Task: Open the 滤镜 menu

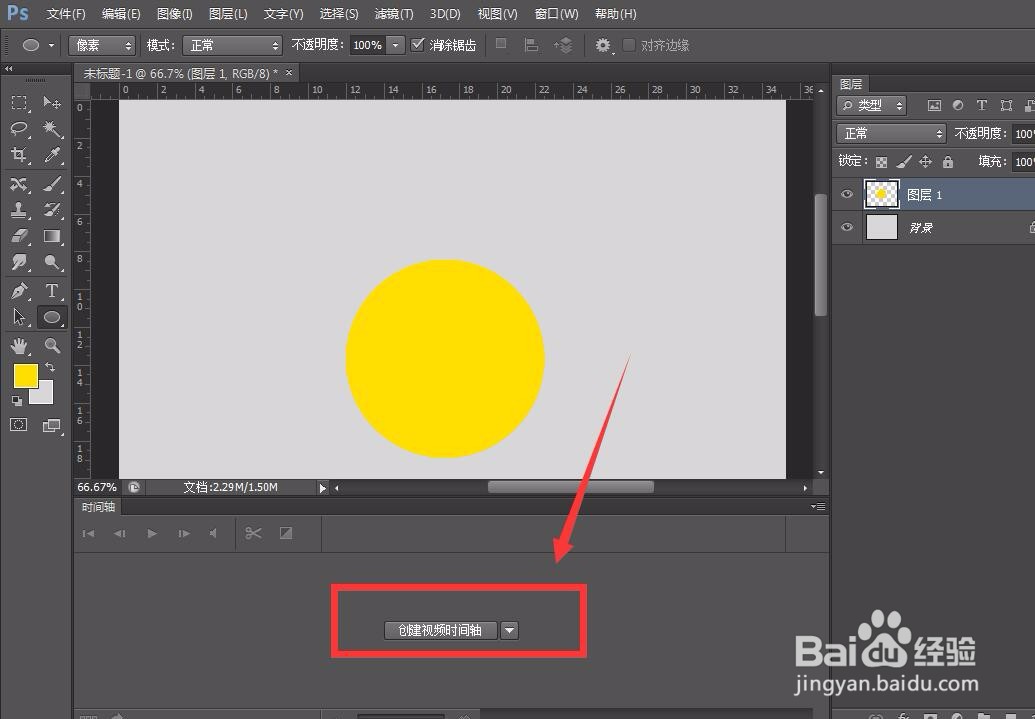Action: coord(393,13)
